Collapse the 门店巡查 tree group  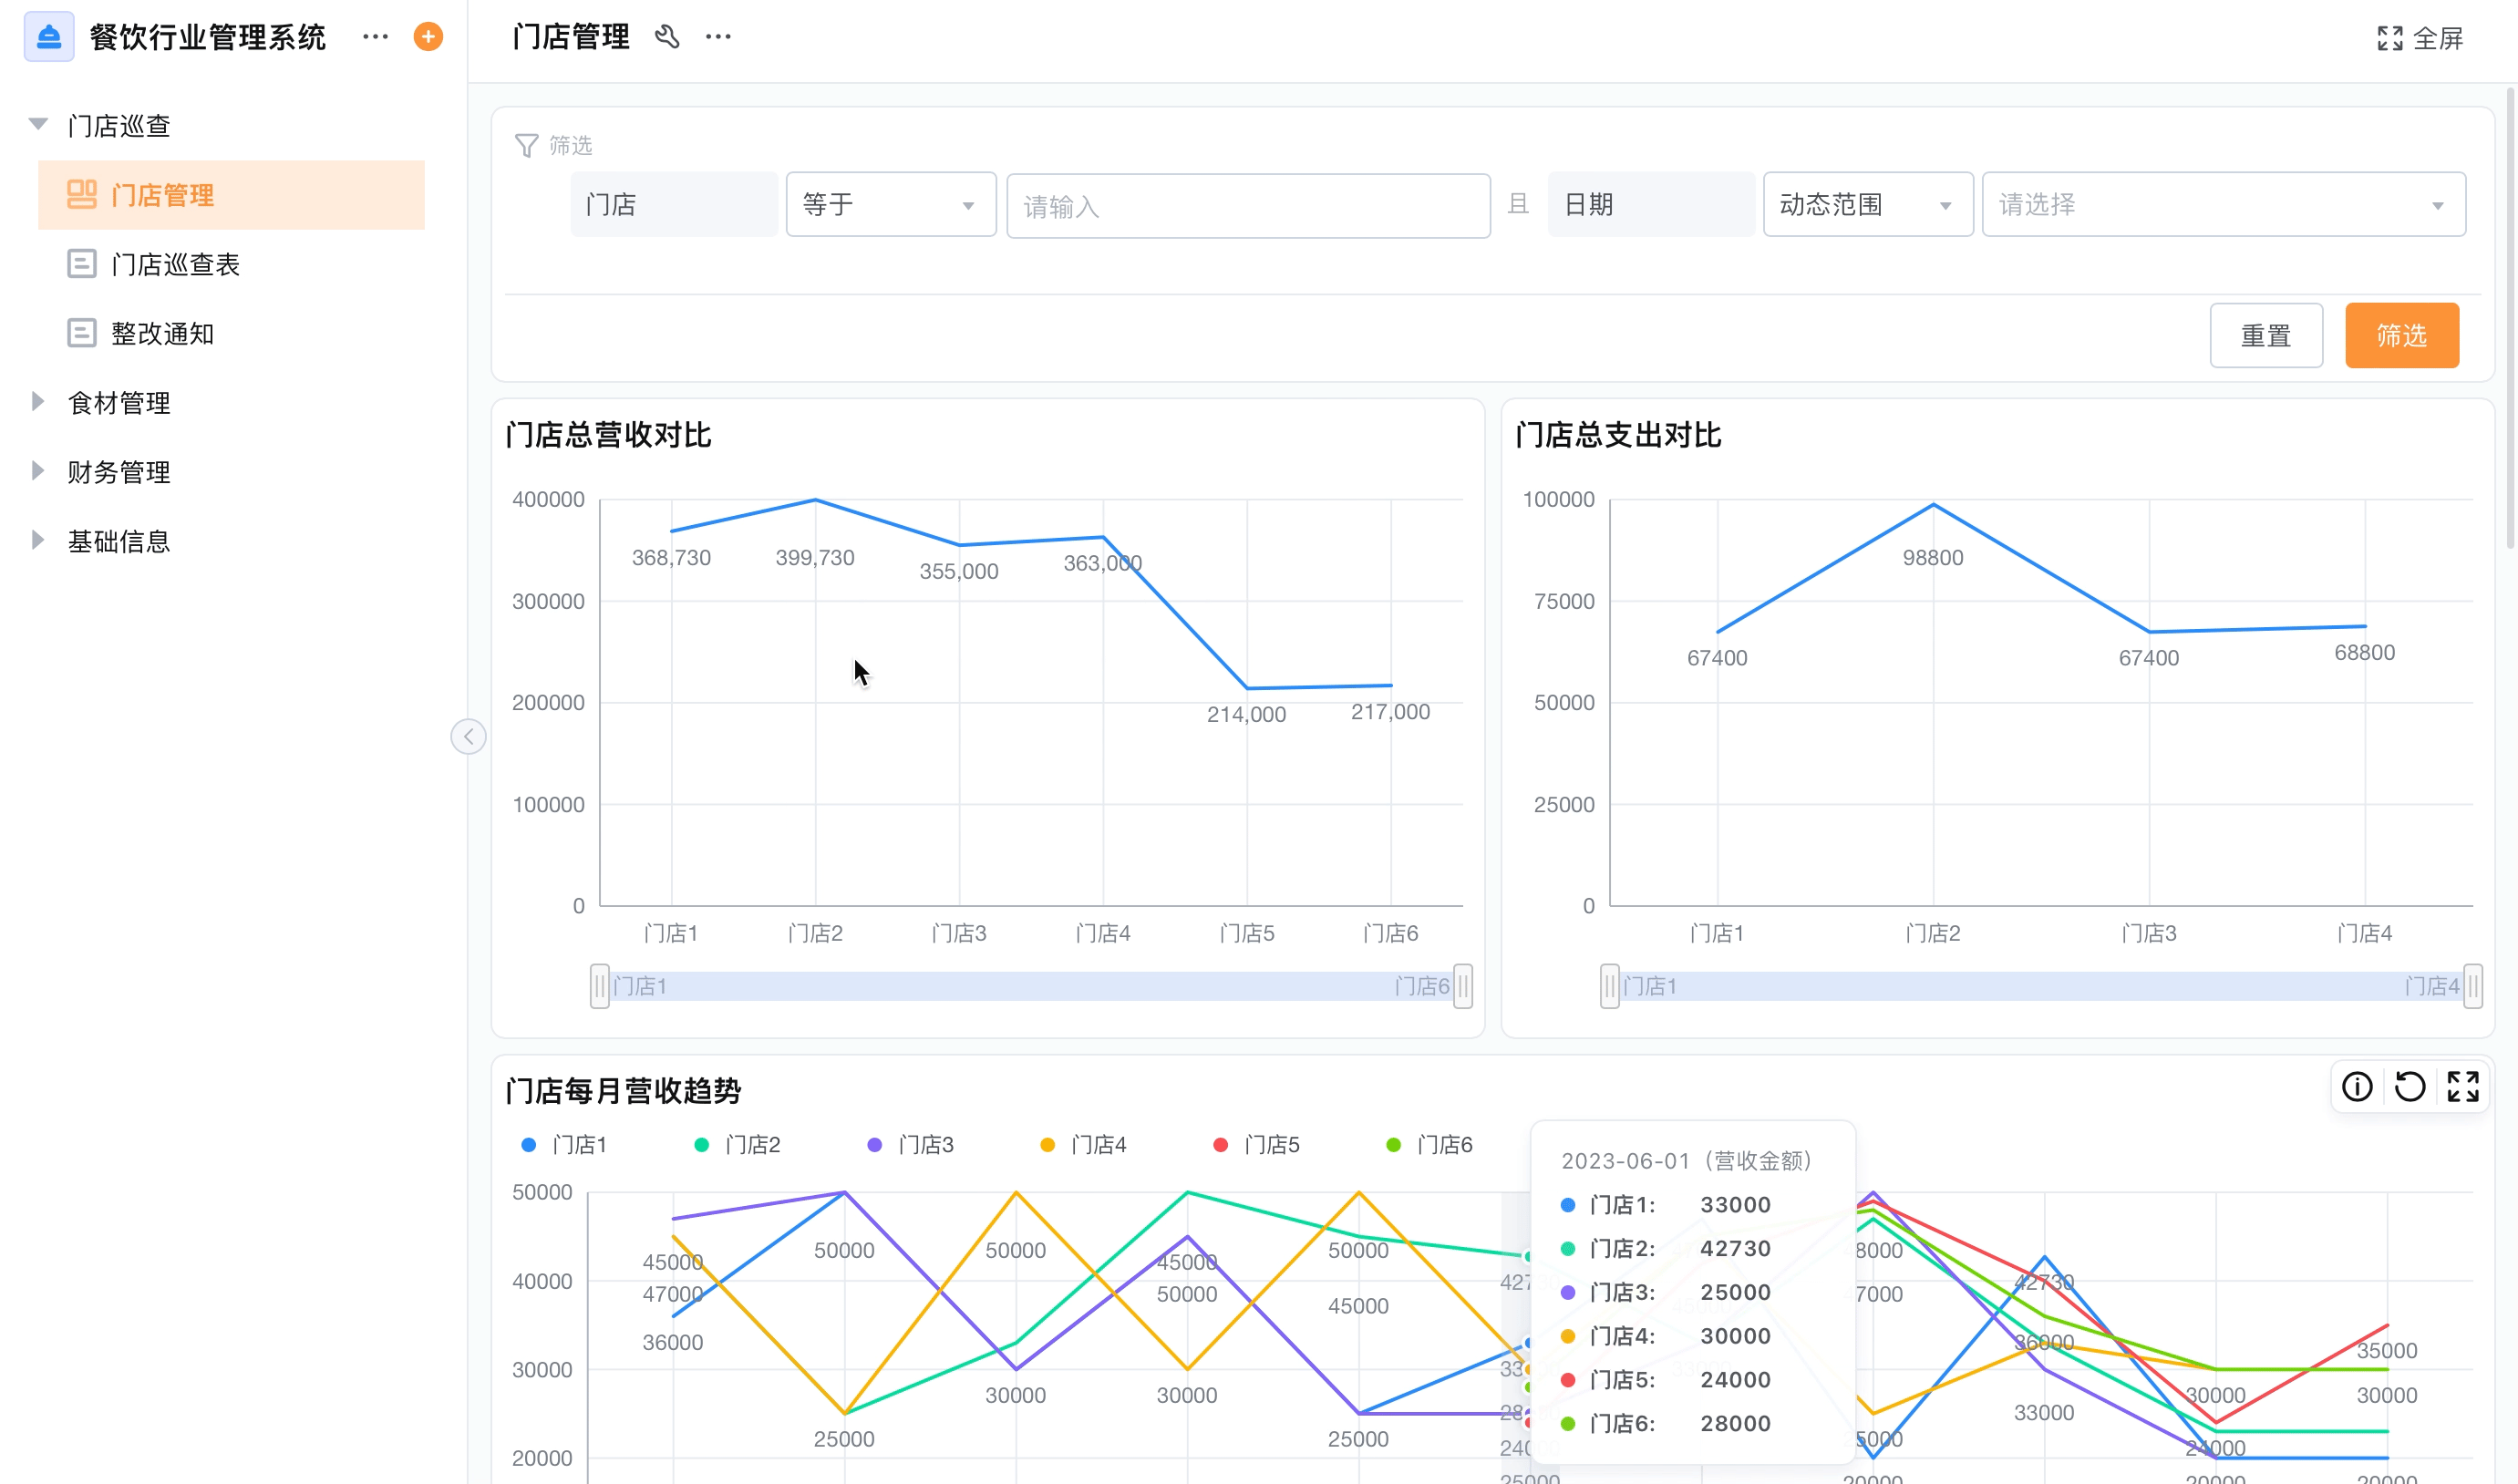(x=38, y=125)
